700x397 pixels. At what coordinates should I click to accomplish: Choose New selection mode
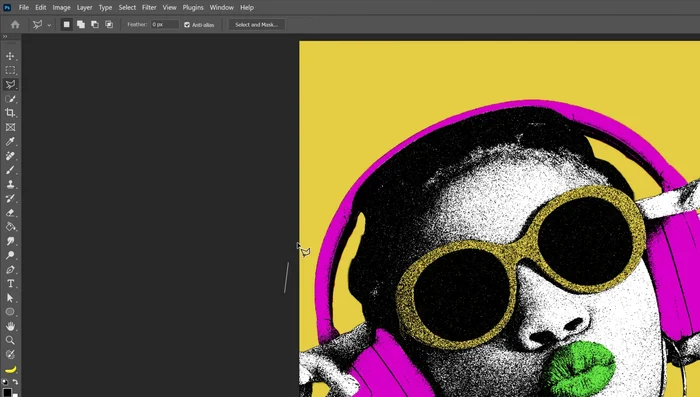(67, 25)
